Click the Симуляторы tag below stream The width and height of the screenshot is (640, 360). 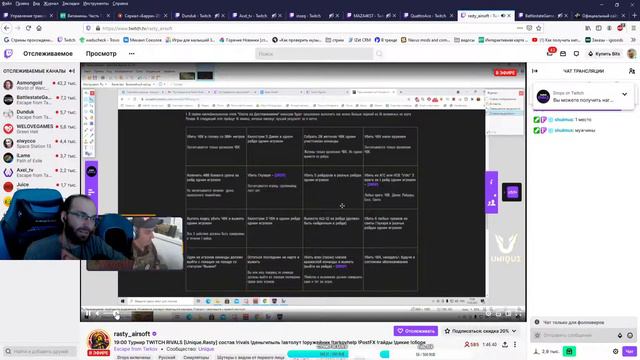click(196, 358)
